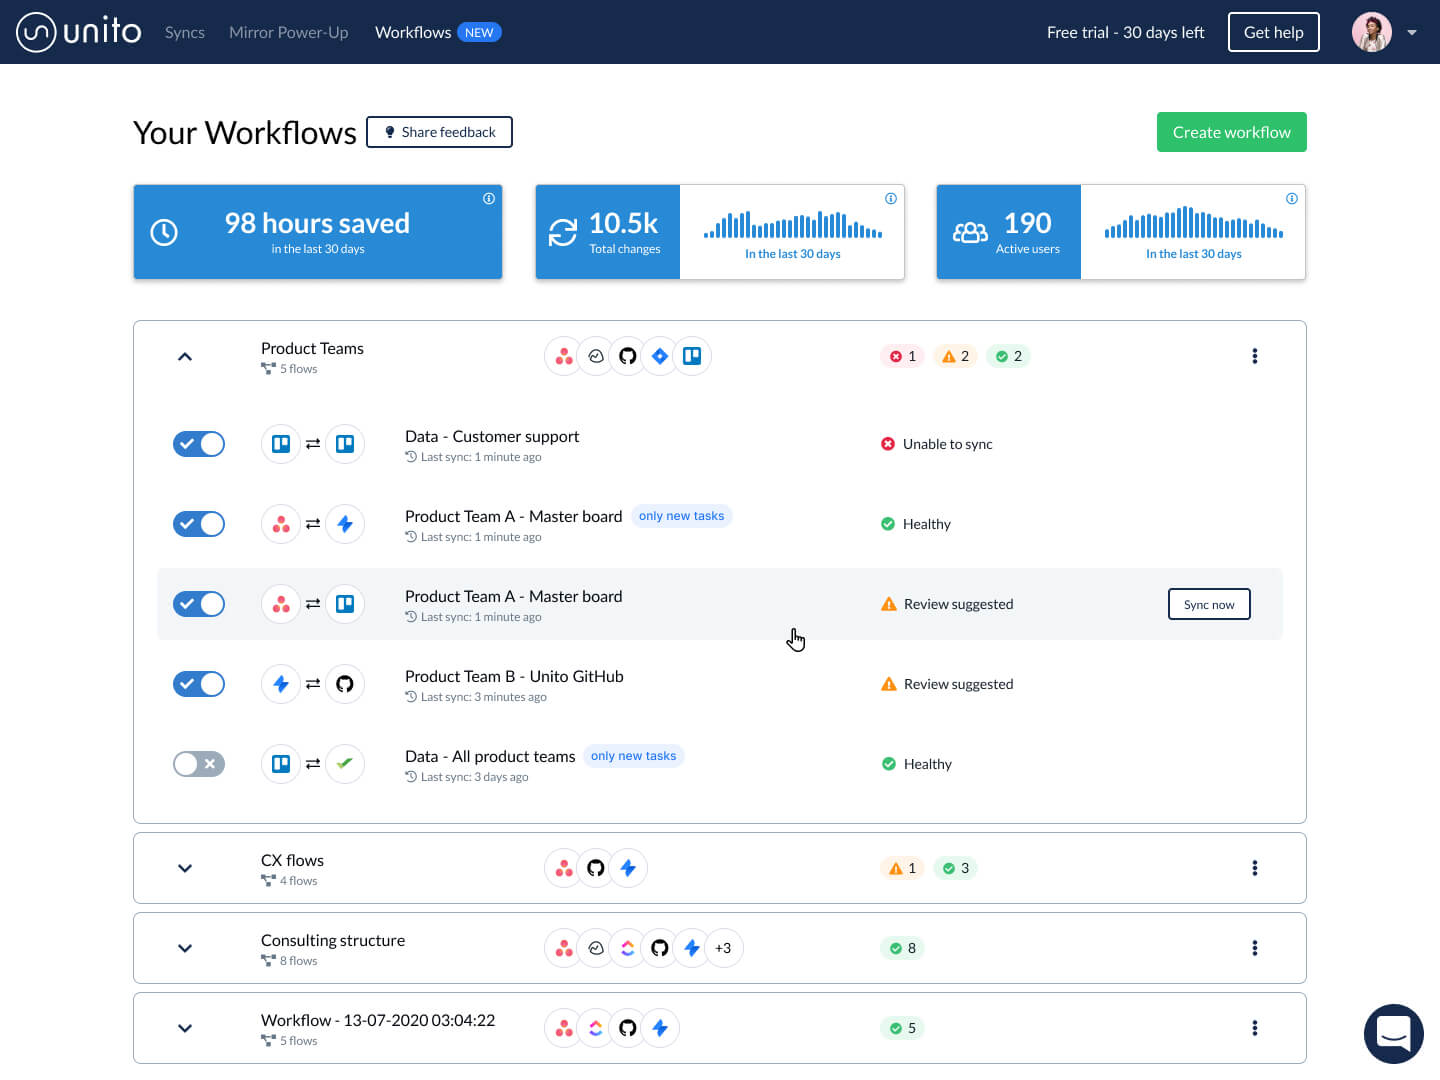Click the NEW badge next to Workflows

click(479, 32)
